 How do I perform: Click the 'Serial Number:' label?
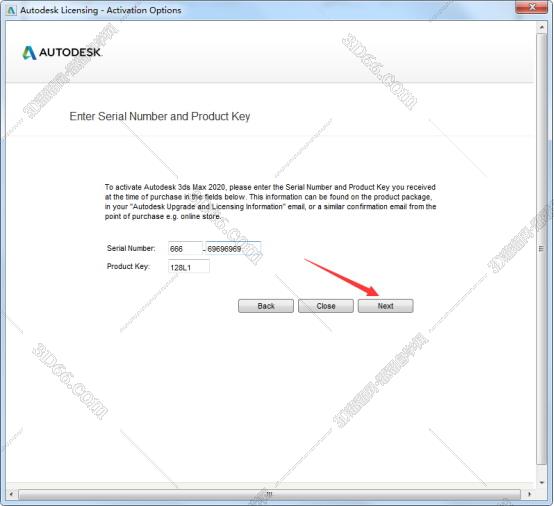point(131,248)
